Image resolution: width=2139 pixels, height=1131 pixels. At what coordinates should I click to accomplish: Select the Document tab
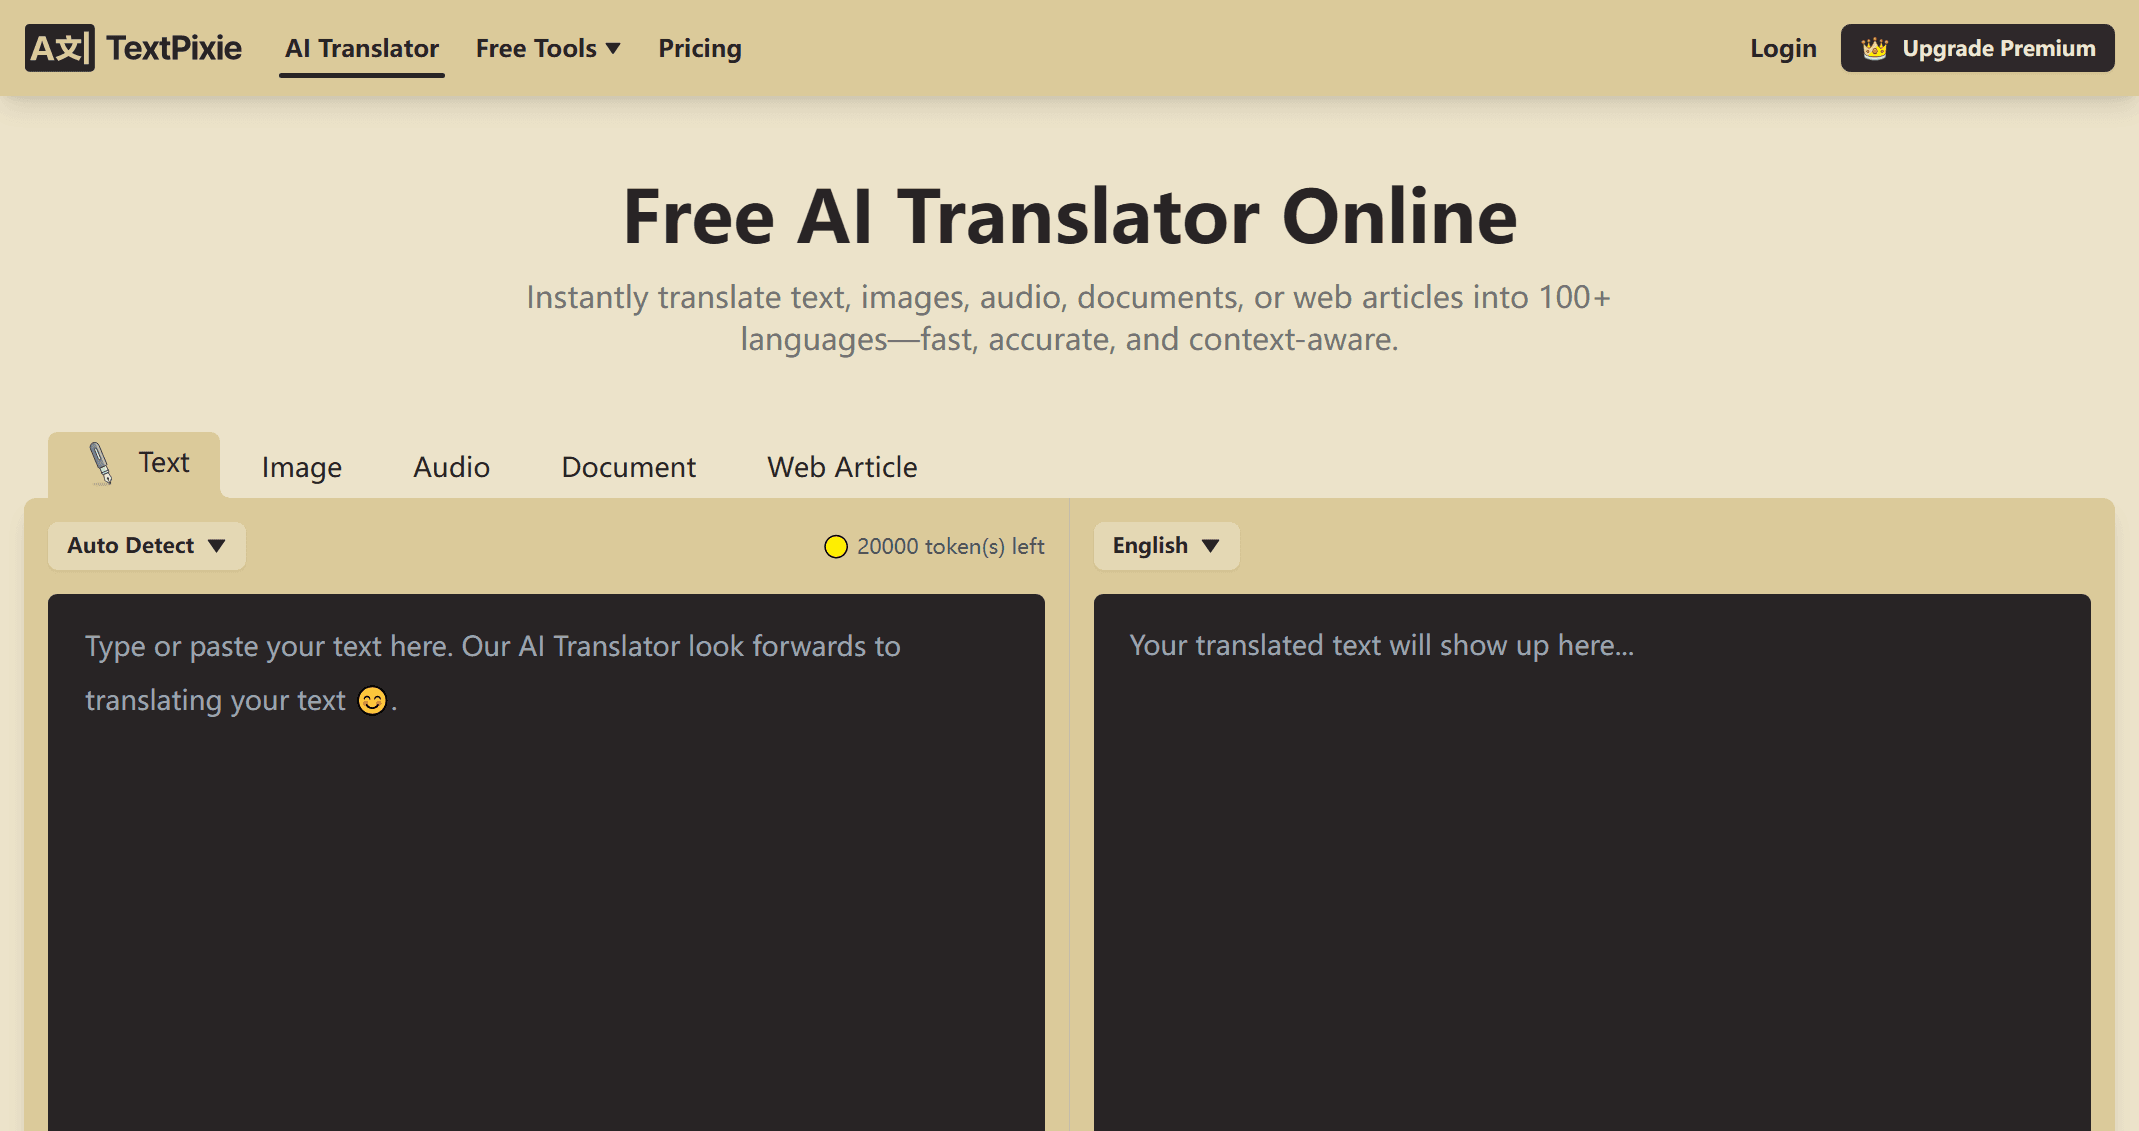tap(628, 467)
